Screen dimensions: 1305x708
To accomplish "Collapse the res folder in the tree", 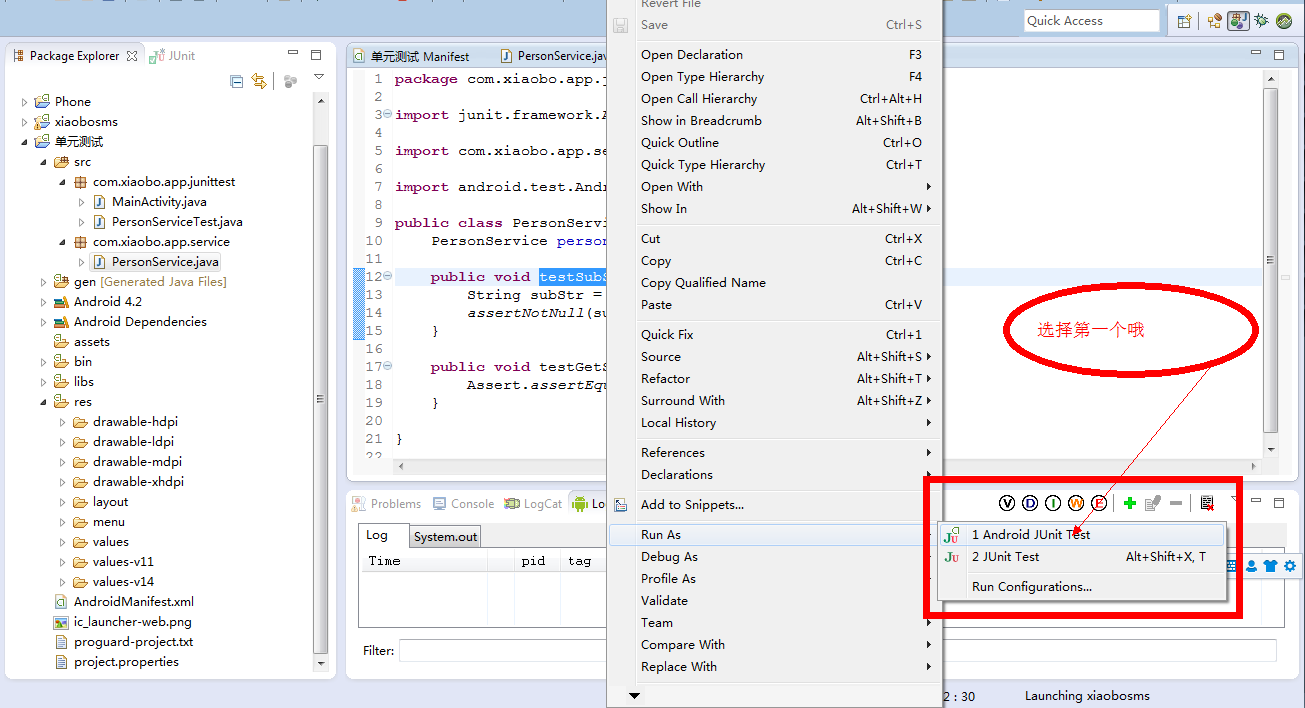I will 44,402.
